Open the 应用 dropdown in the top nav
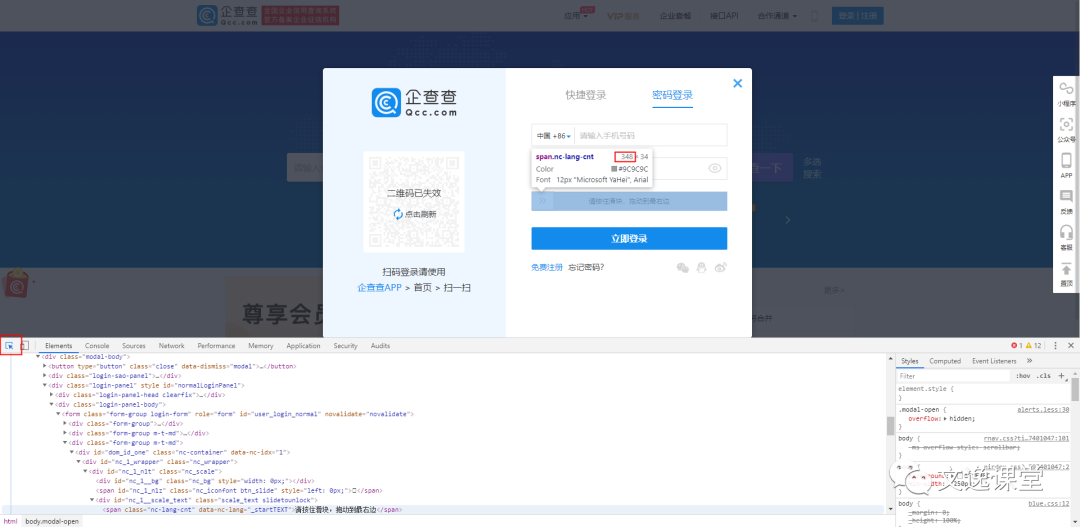Viewport: 1080px width, 527px height. (x=576, y=16)
